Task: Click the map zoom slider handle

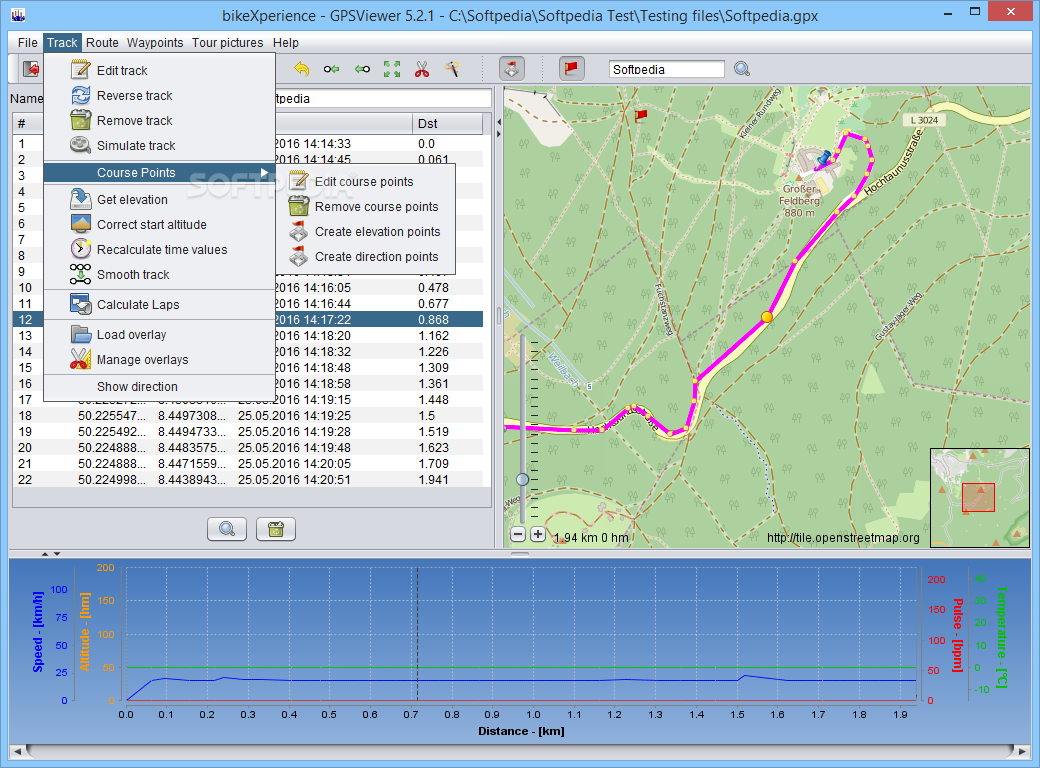Action: tap(523, 479)
